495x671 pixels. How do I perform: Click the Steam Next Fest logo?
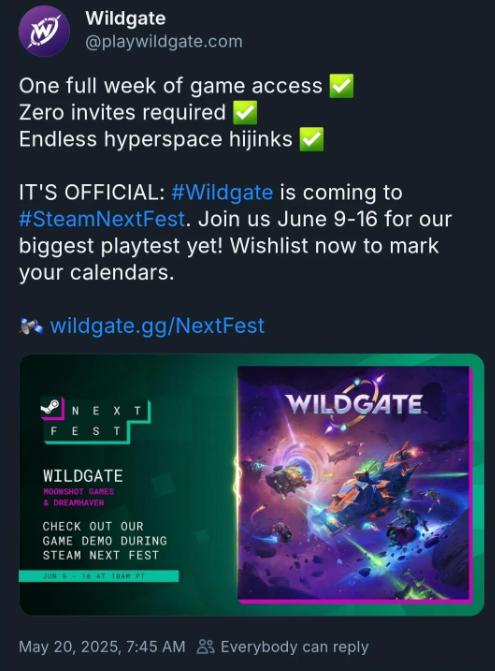click(x=96, y=420)
